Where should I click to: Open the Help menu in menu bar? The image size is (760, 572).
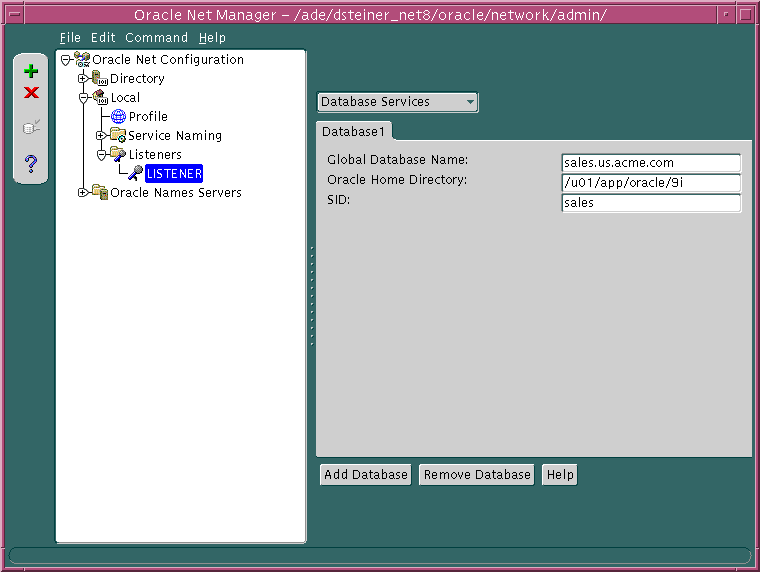[212, 38]
